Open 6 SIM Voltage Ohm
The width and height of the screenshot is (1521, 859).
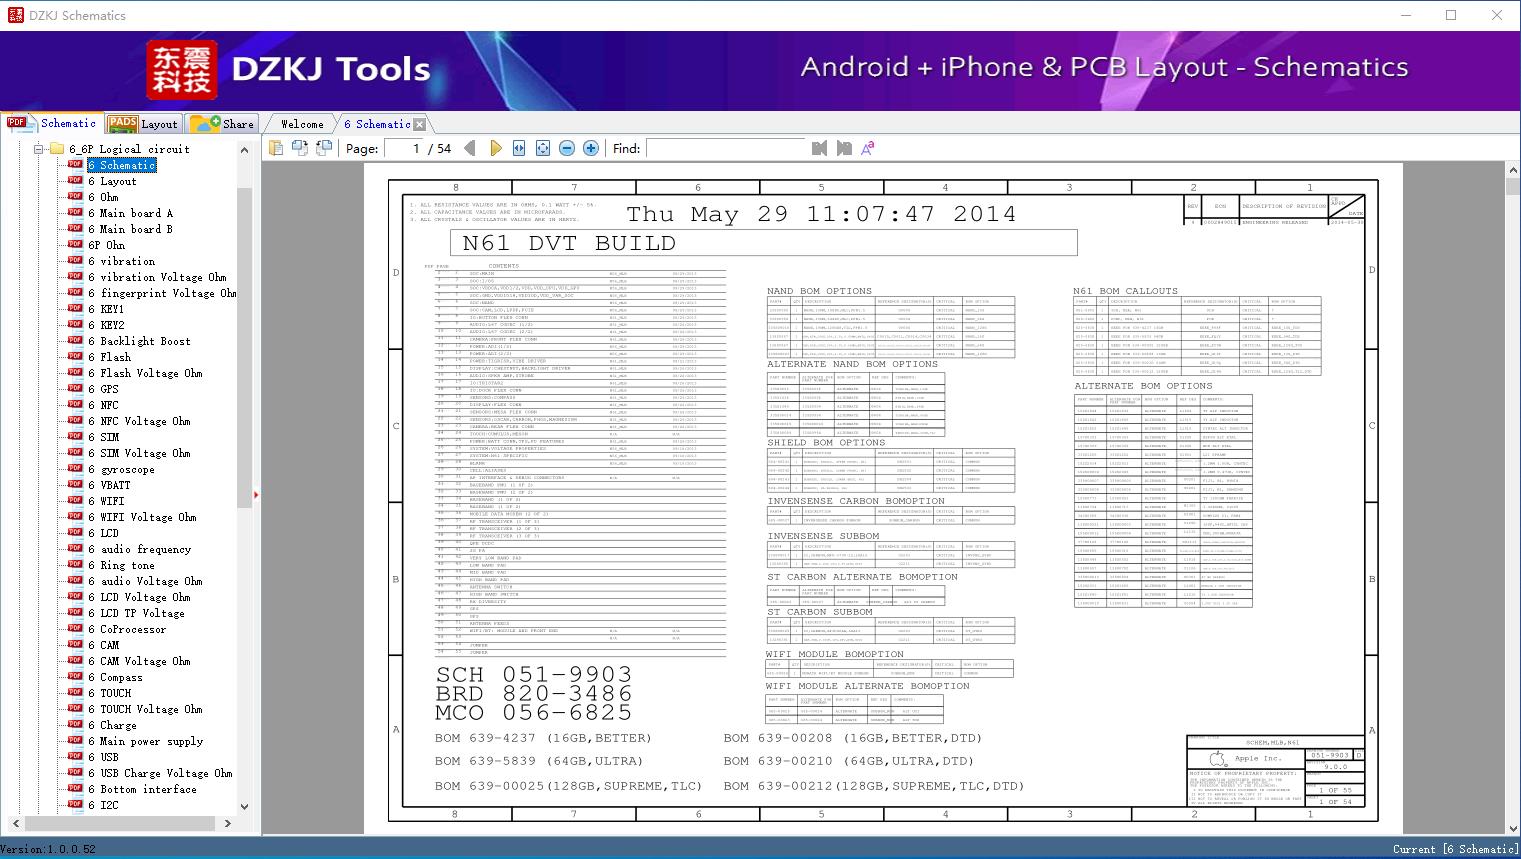(x=139, y=453)
